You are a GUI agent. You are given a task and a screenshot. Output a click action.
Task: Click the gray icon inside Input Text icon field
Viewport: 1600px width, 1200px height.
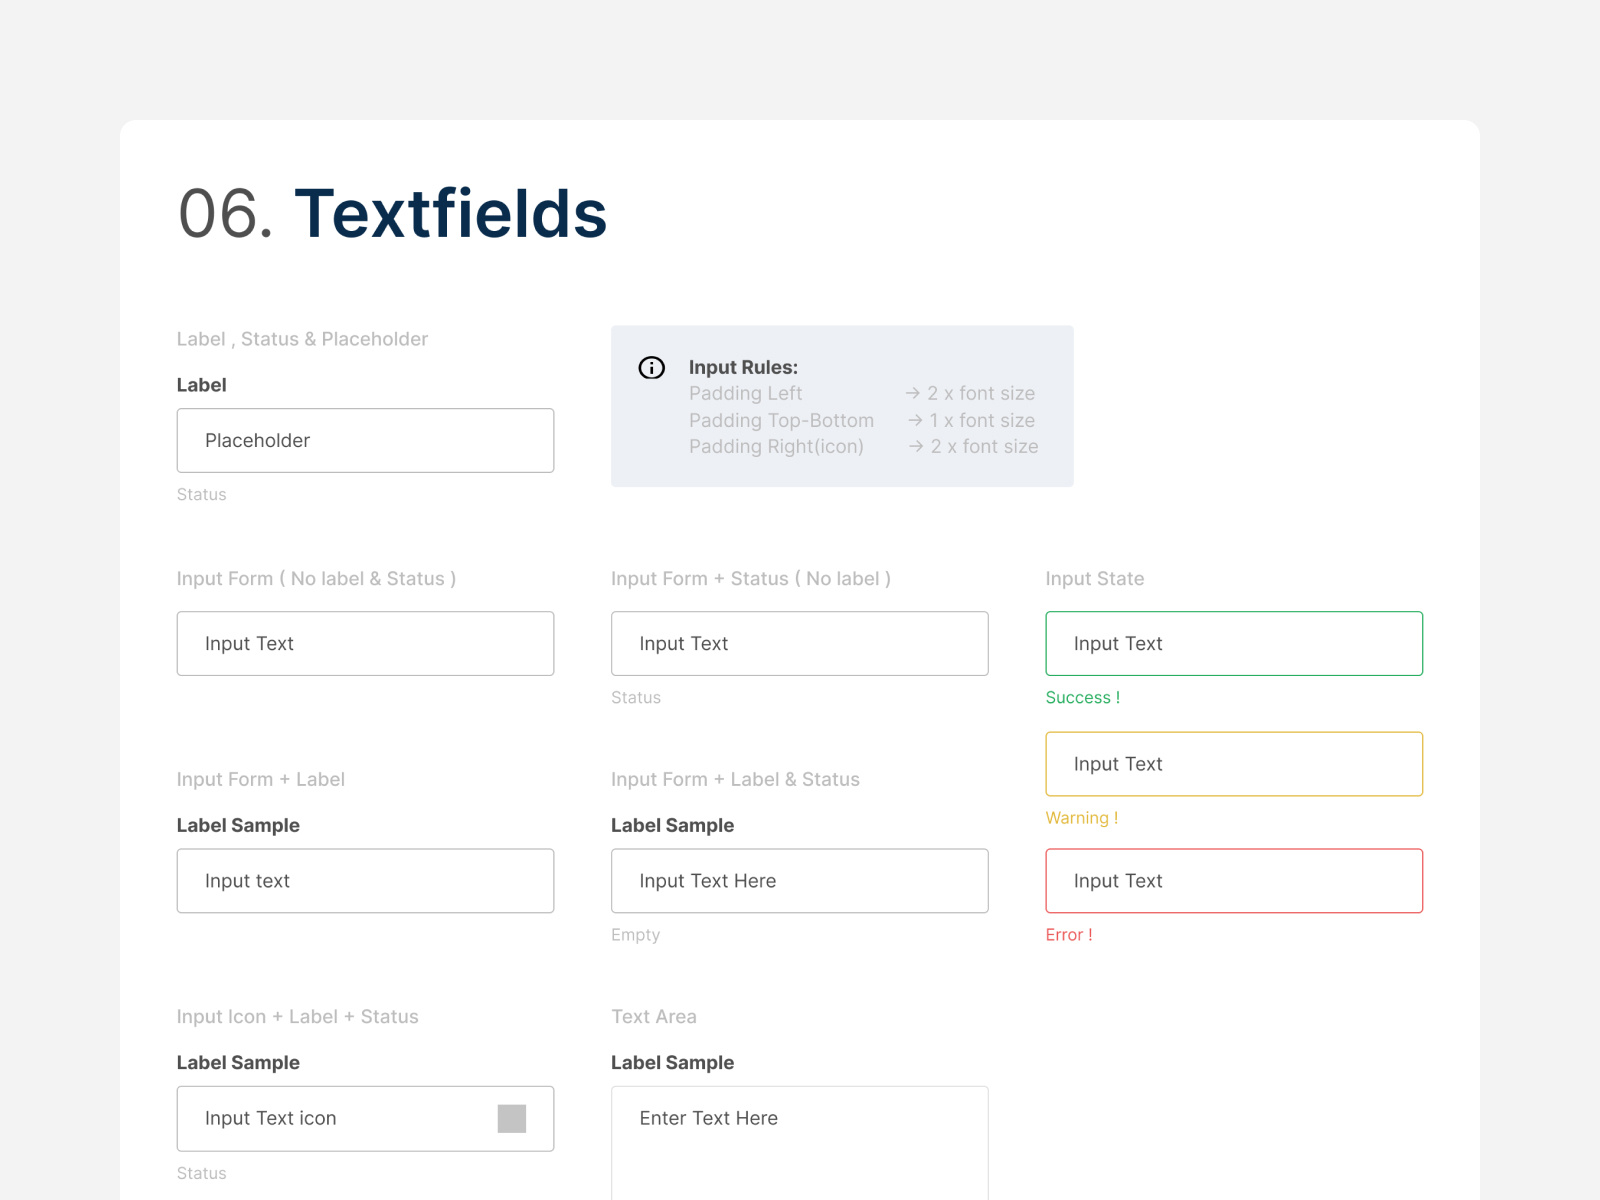point(511,1118)
